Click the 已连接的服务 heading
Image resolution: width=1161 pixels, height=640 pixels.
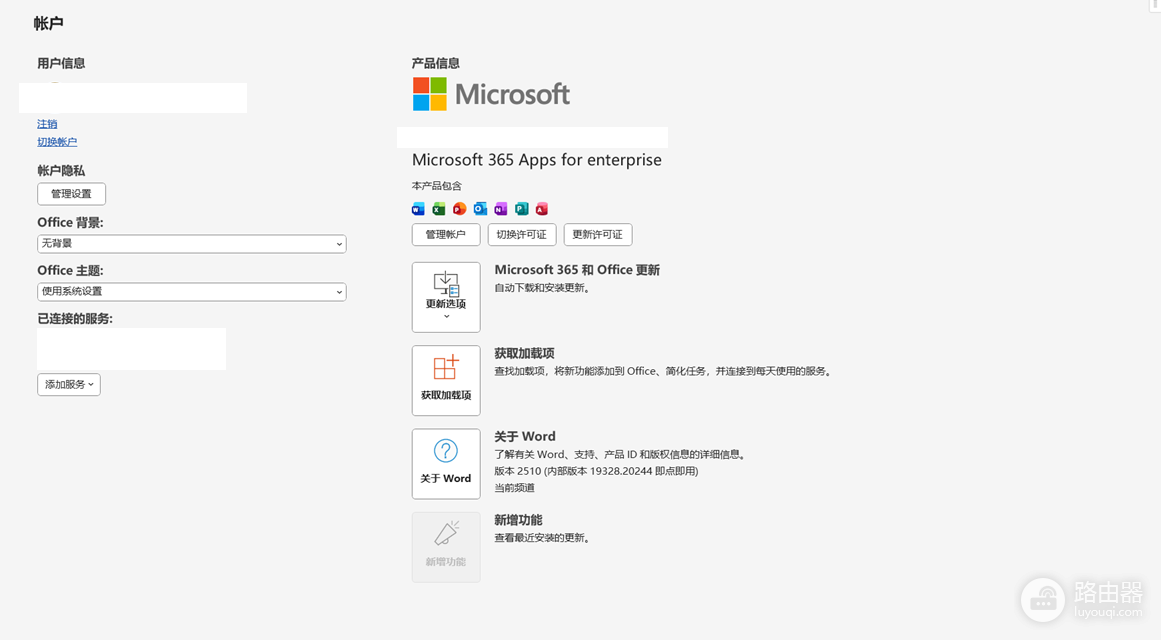pyautogui.click(x=75, y=319)
